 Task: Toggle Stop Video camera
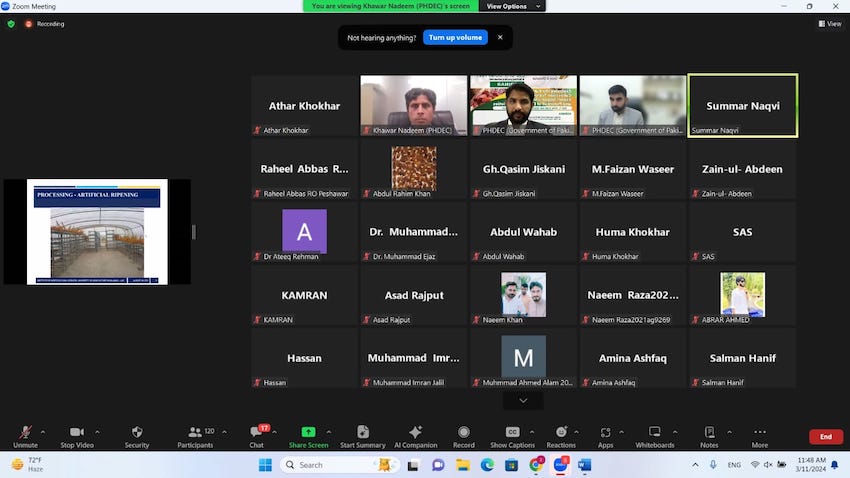tap(76, 435)
